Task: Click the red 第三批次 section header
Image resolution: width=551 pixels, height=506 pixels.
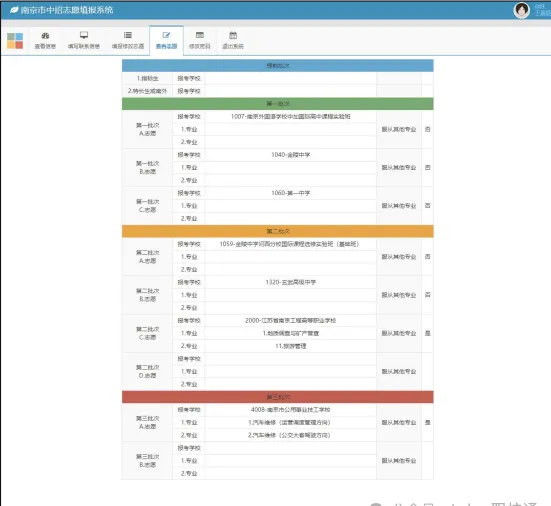Action: [278, 397]
